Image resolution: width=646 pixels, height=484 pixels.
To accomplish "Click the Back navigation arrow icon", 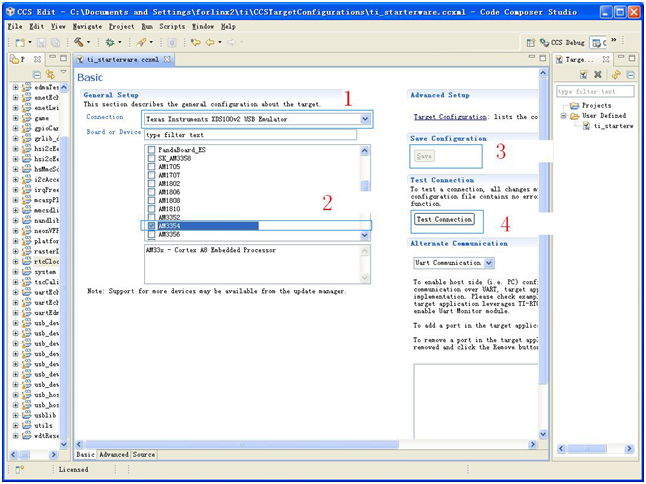I will [210, 42].
